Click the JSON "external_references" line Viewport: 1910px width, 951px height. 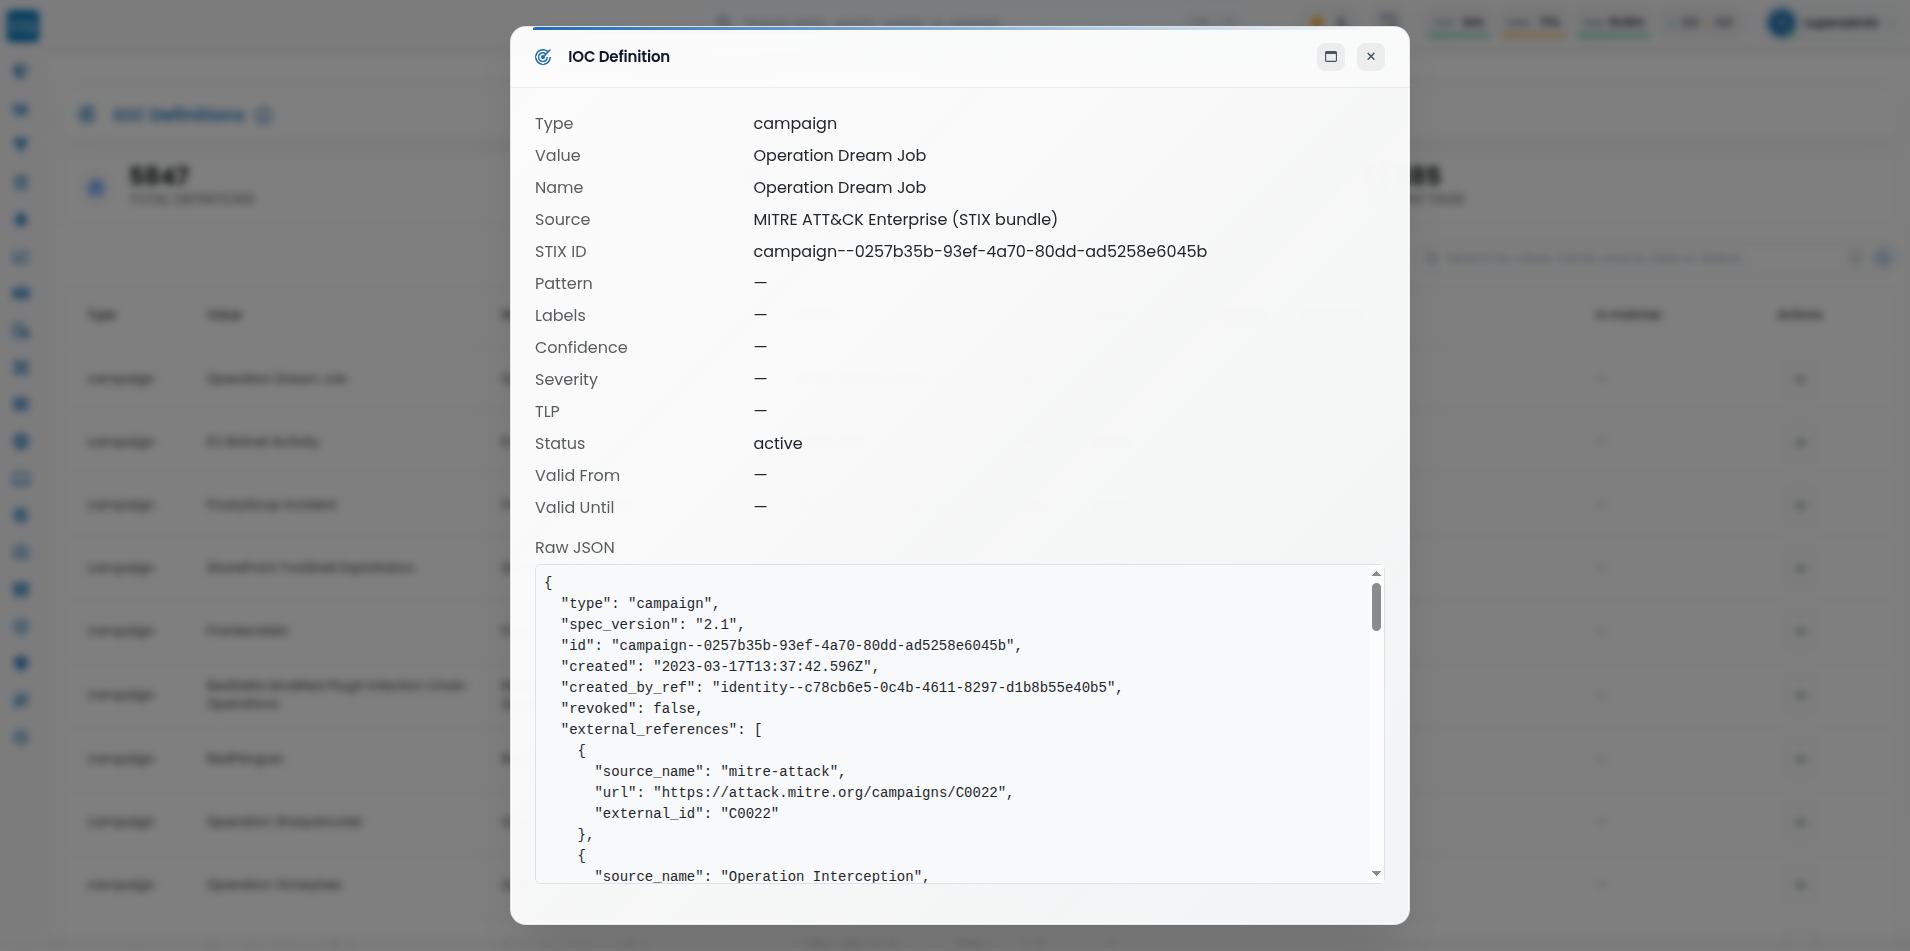click(662, 730)
